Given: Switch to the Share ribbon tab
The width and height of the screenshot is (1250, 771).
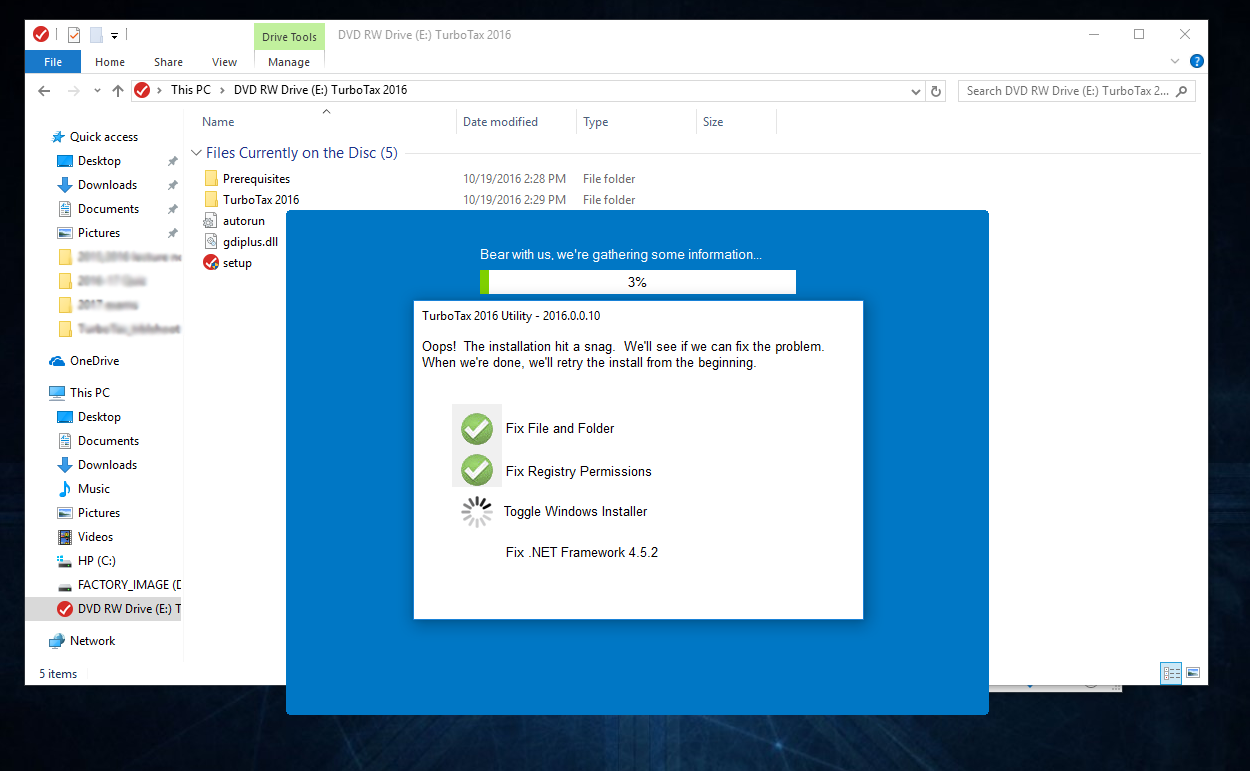Looking at the screenshot, I should click(168, 62).
